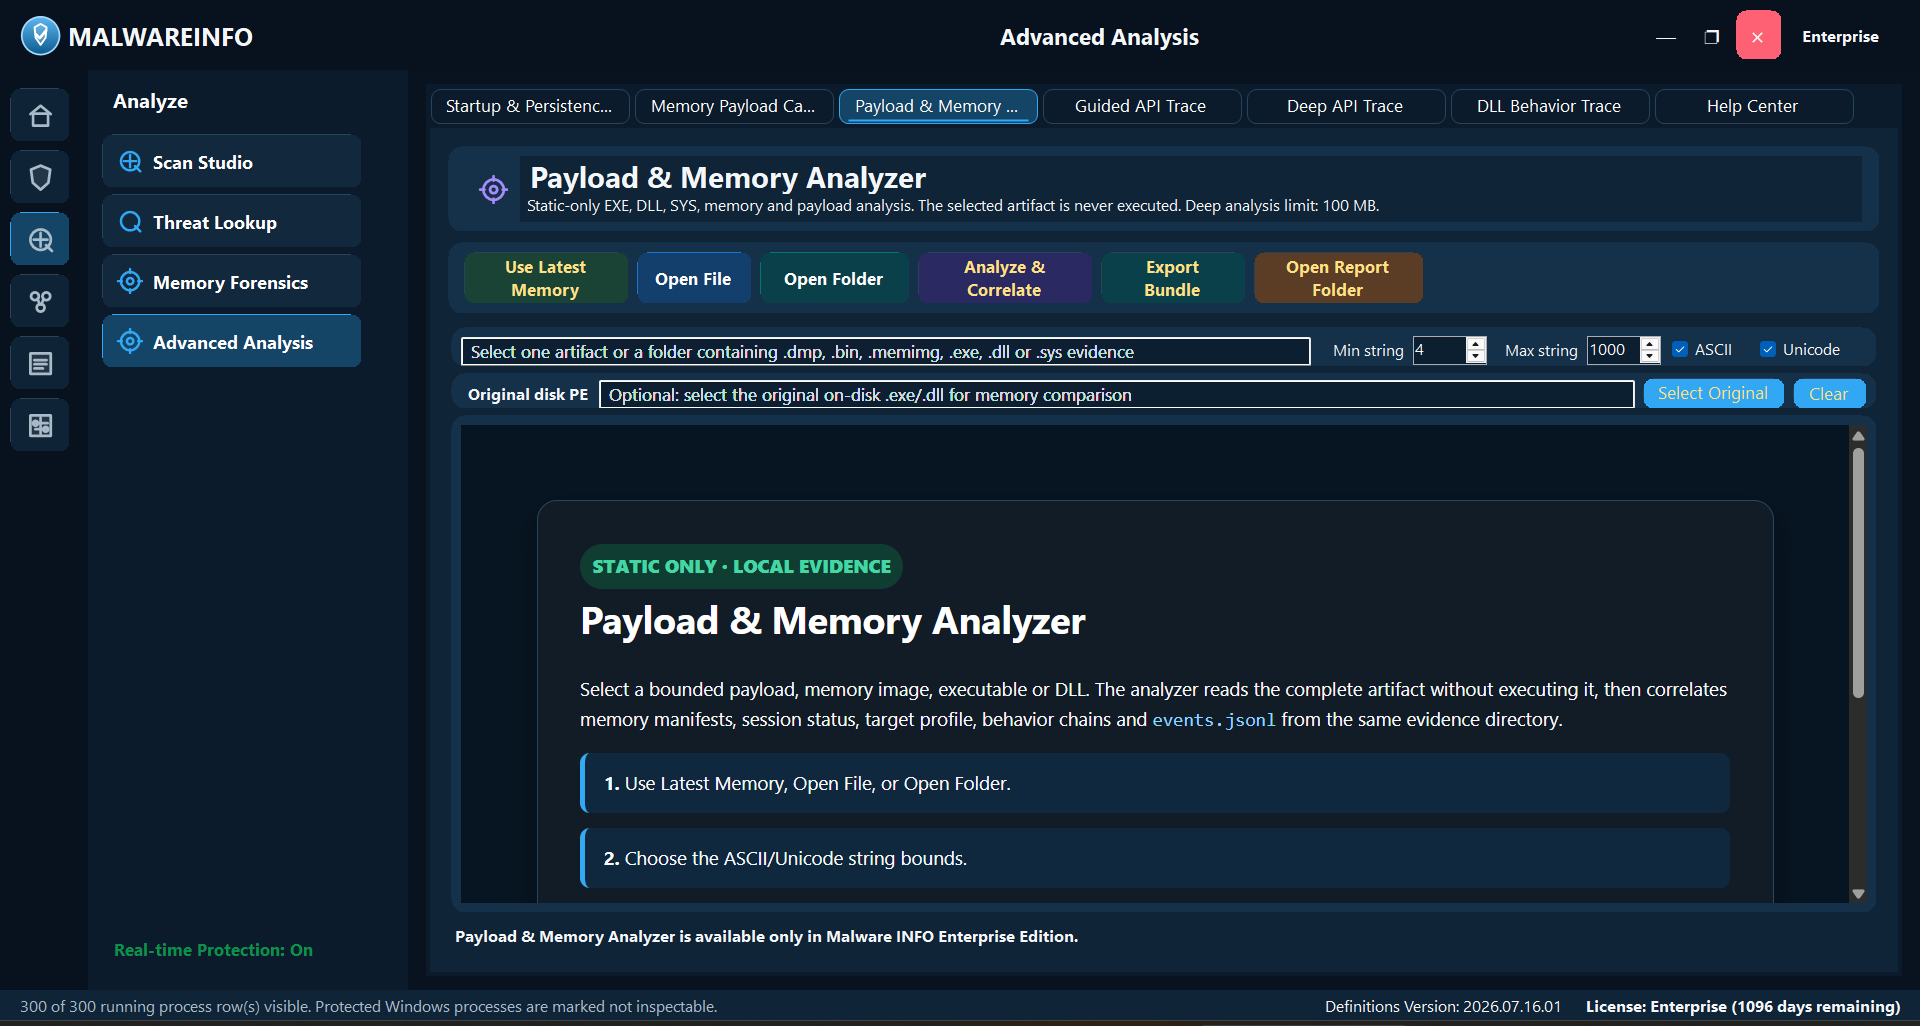The height and width of the screenshot is (1026, 1920).
Task: Click the Threat Lookup search icon
Action: tap(131, 222)
